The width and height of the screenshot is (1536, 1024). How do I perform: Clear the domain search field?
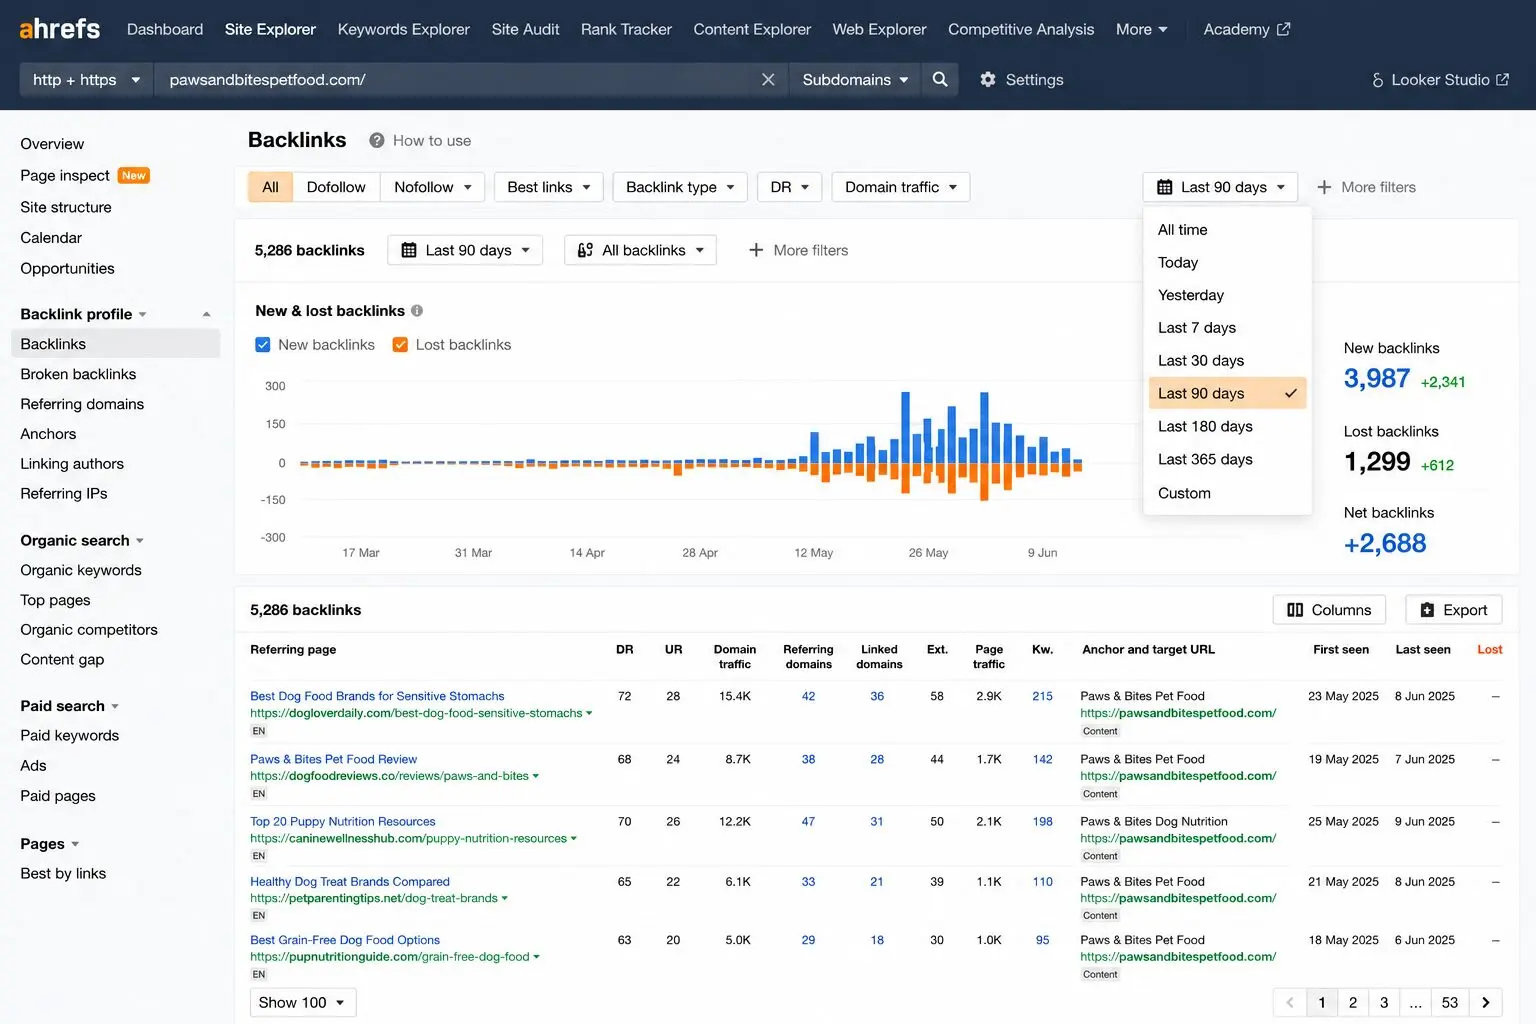768,80
